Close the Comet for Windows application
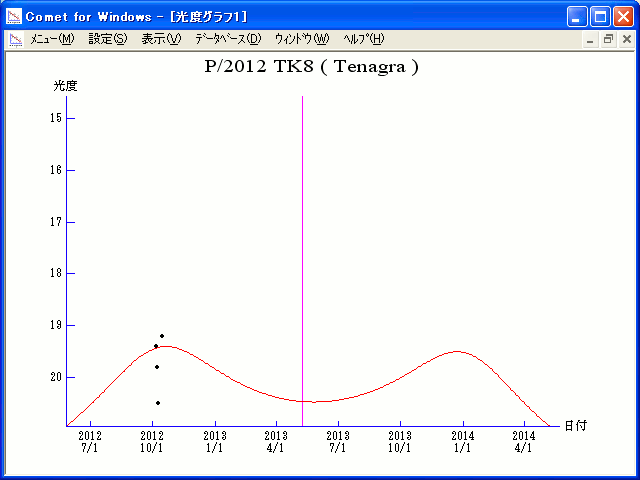Screen dimensions: 640x480 pos(623,17)
